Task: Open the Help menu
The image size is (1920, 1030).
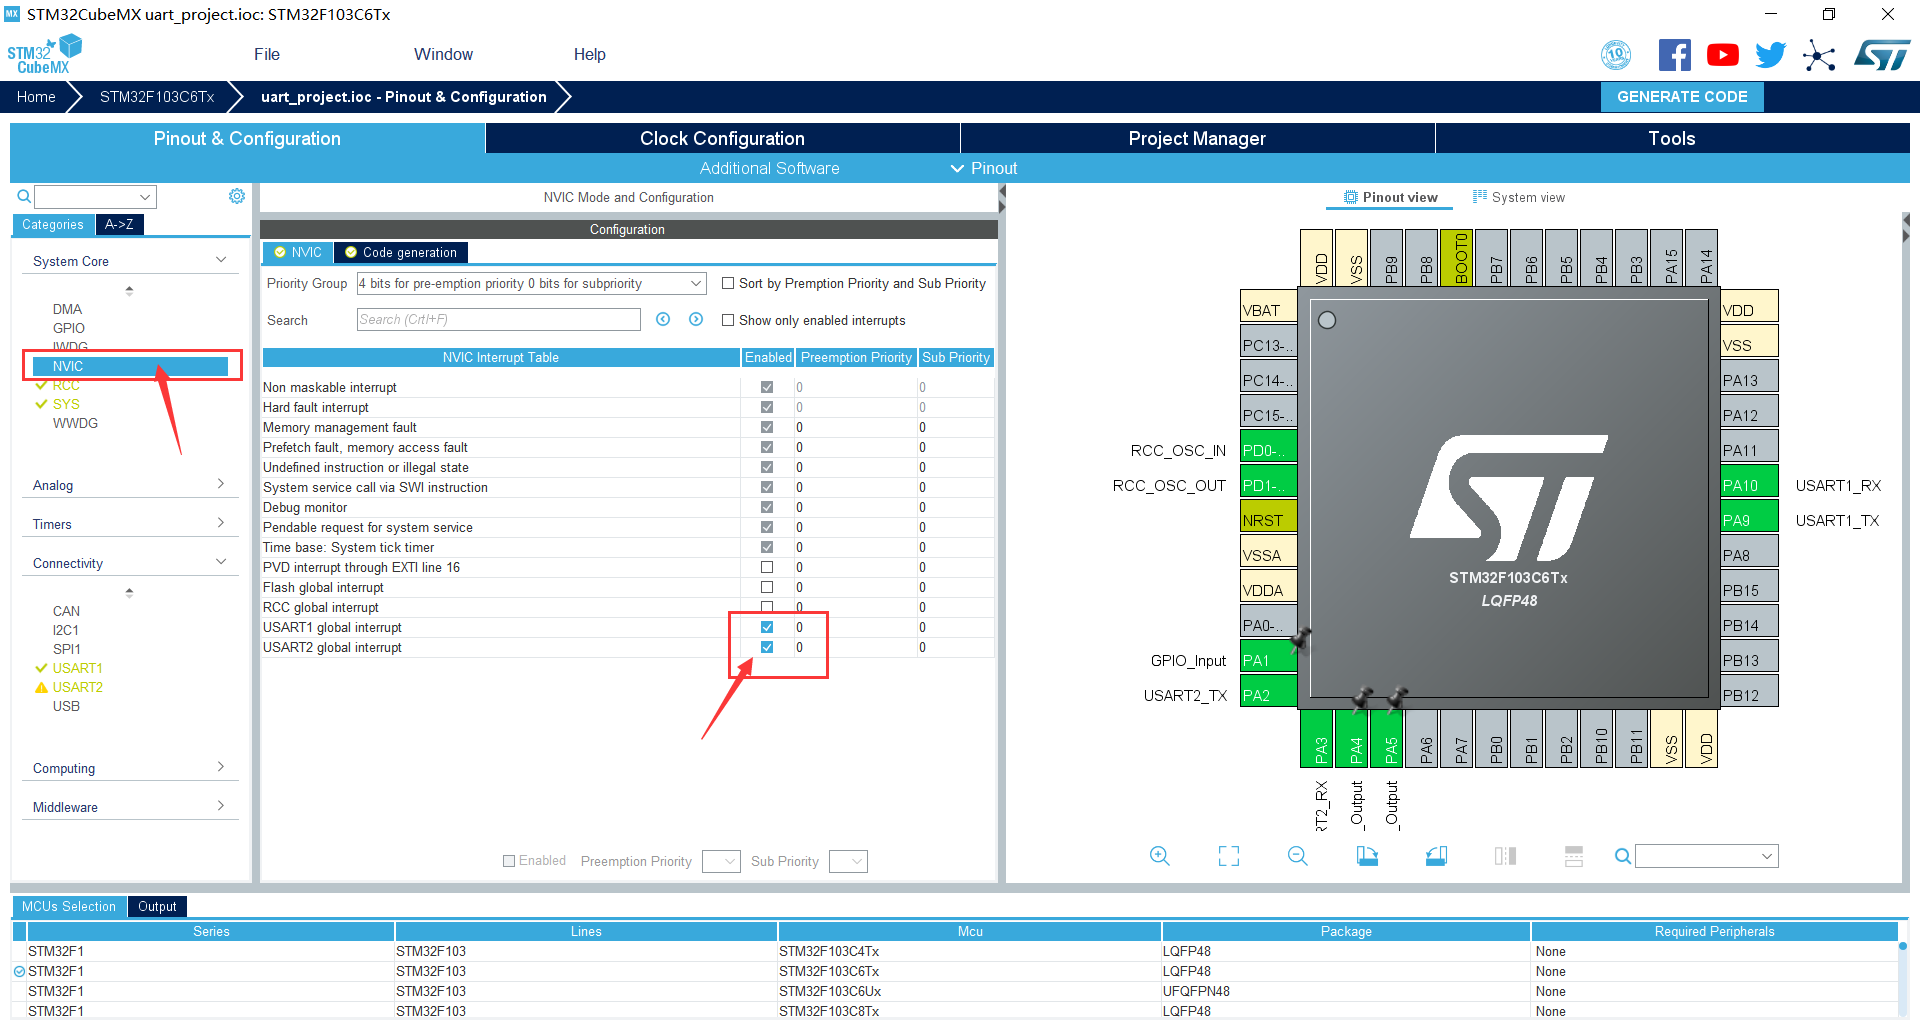Action: (589, 54)
